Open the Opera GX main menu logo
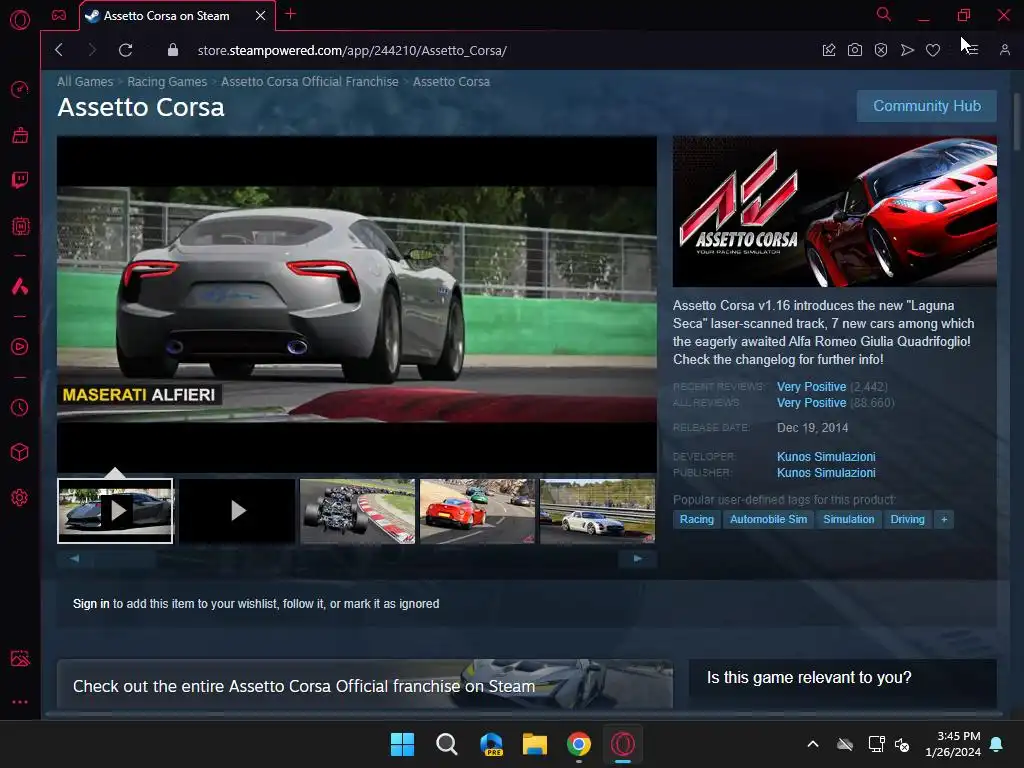The height and width of the screenshot is (768, 1024). coord(20,20)
